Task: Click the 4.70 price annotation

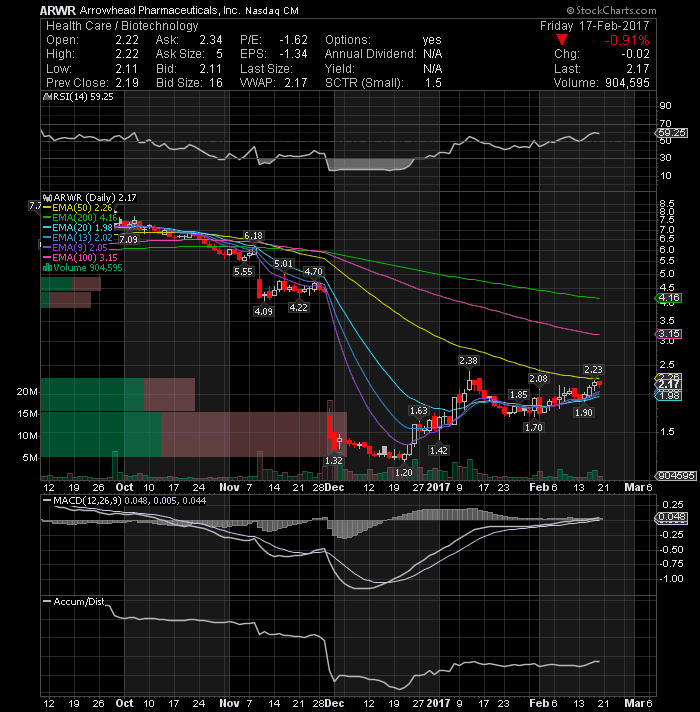Action: 313,272
